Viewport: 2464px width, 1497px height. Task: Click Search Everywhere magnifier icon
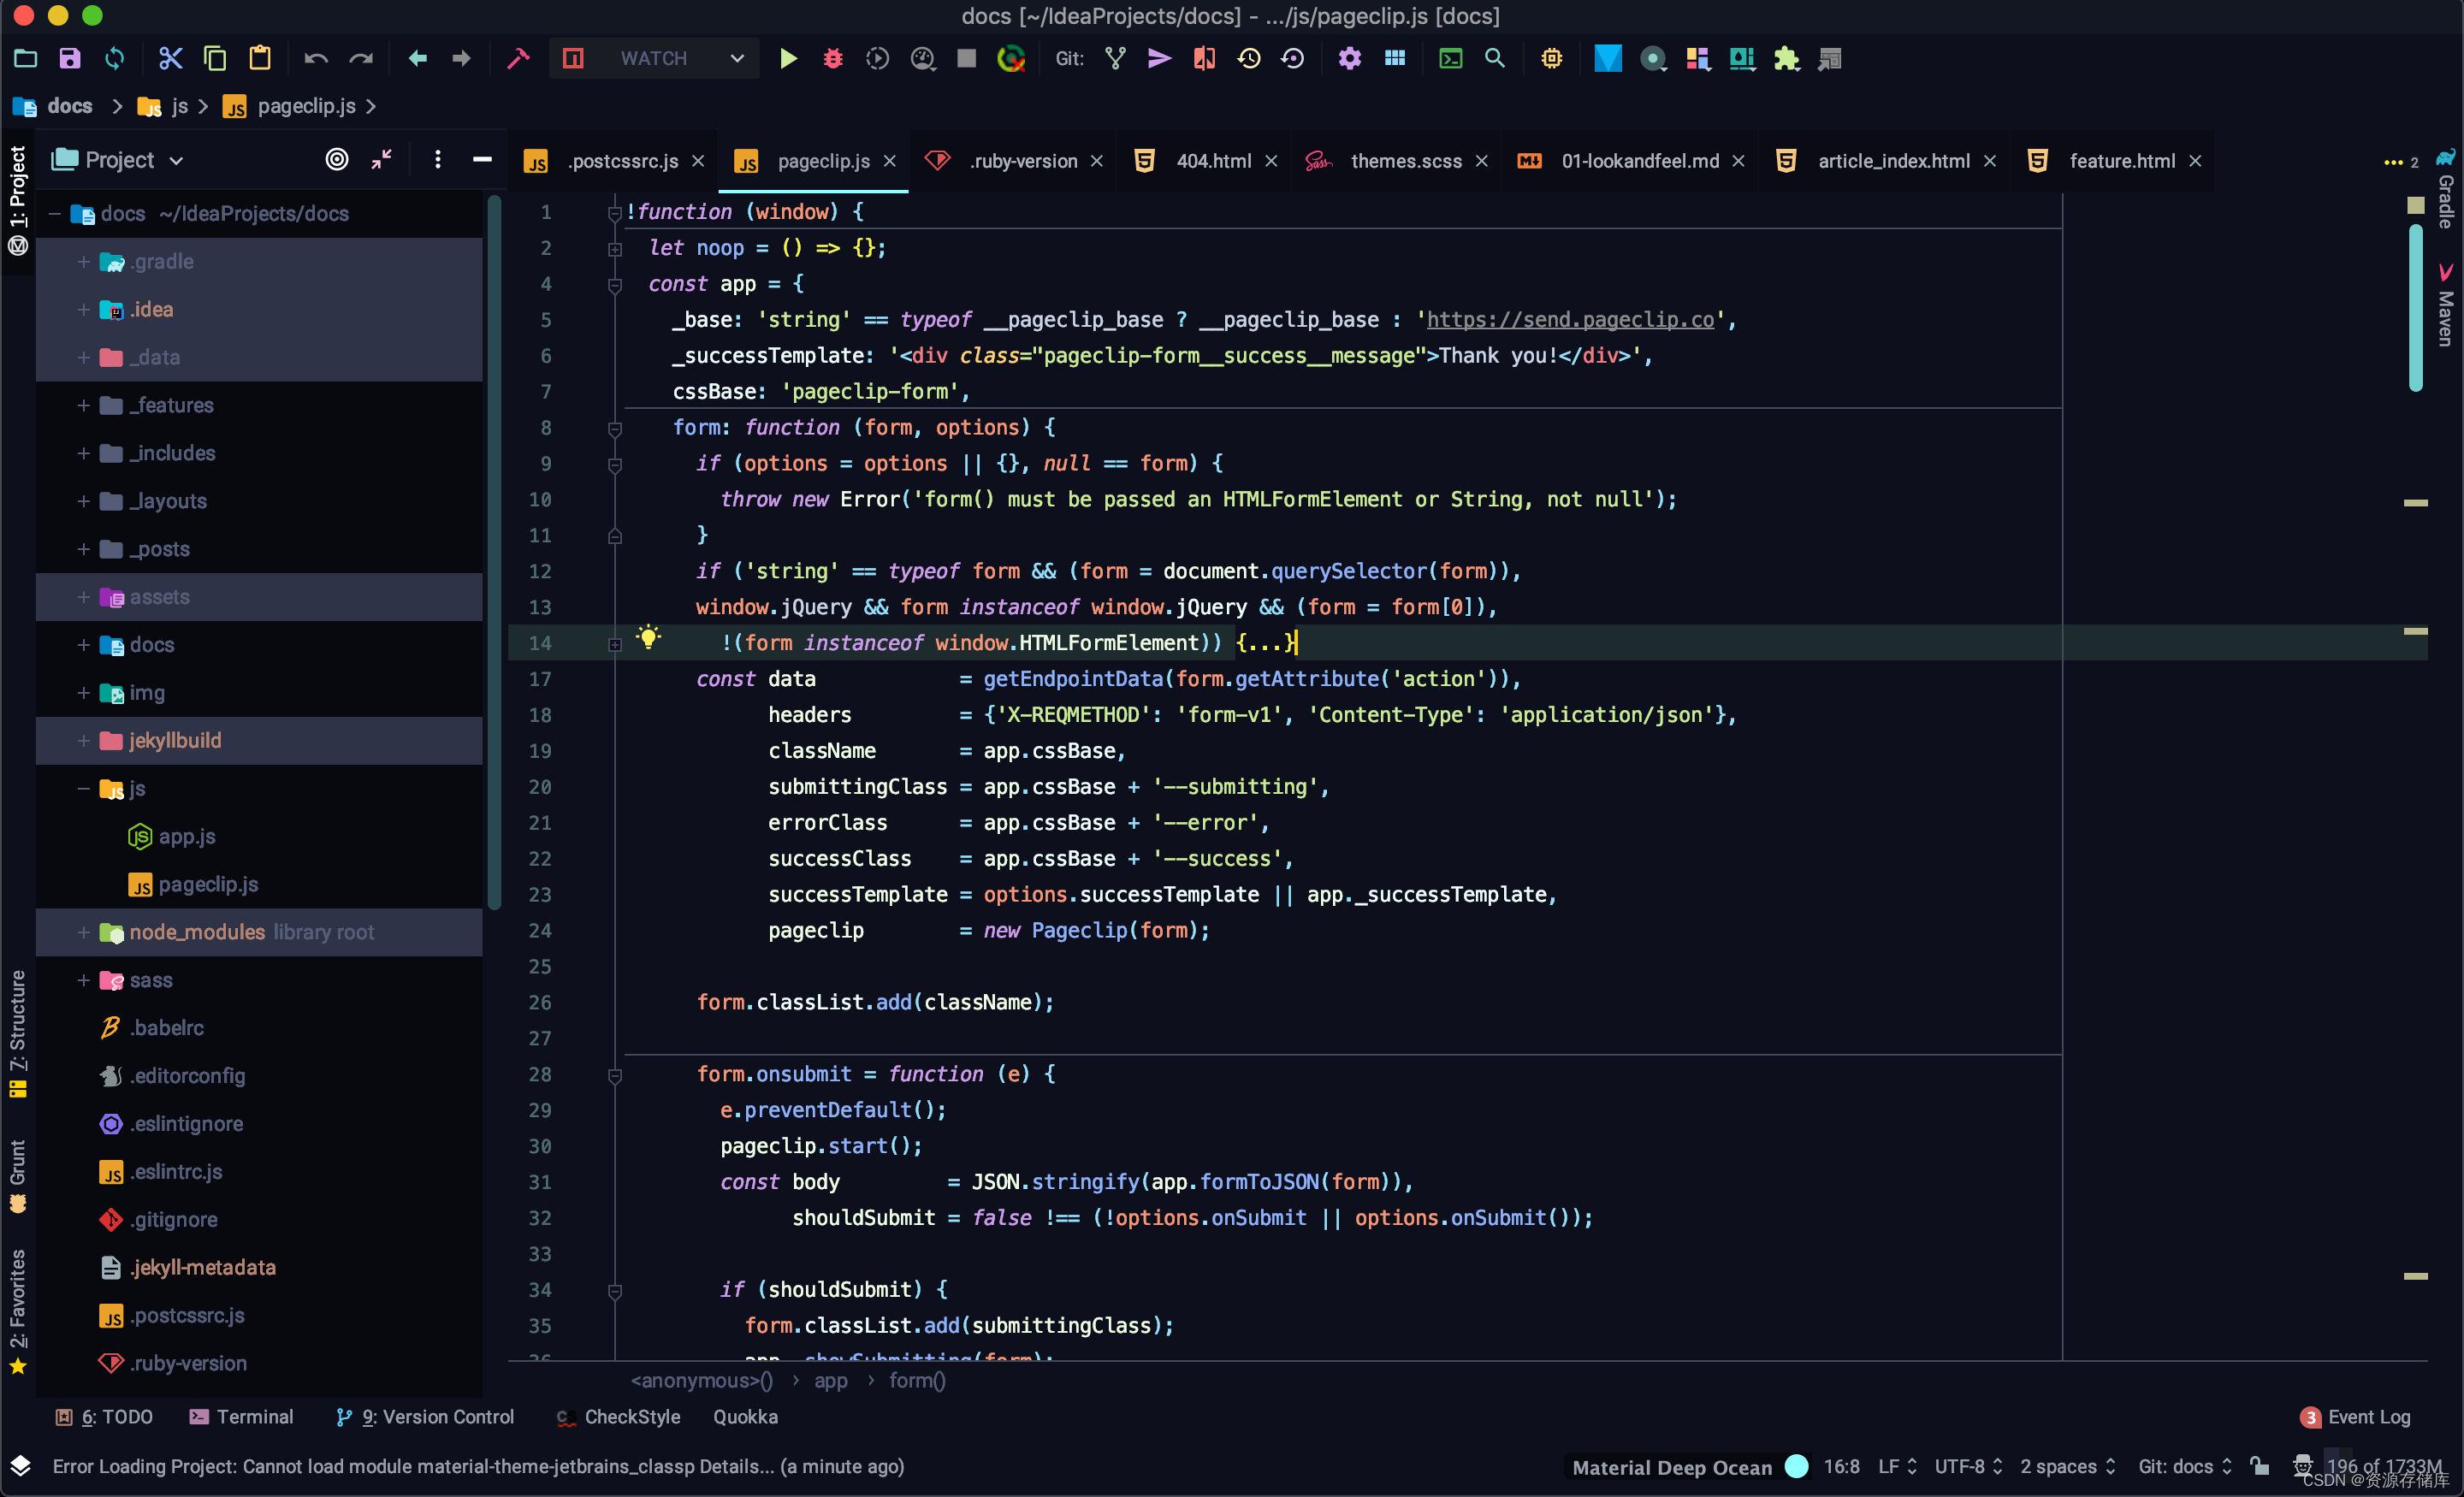click(1495, 59)
